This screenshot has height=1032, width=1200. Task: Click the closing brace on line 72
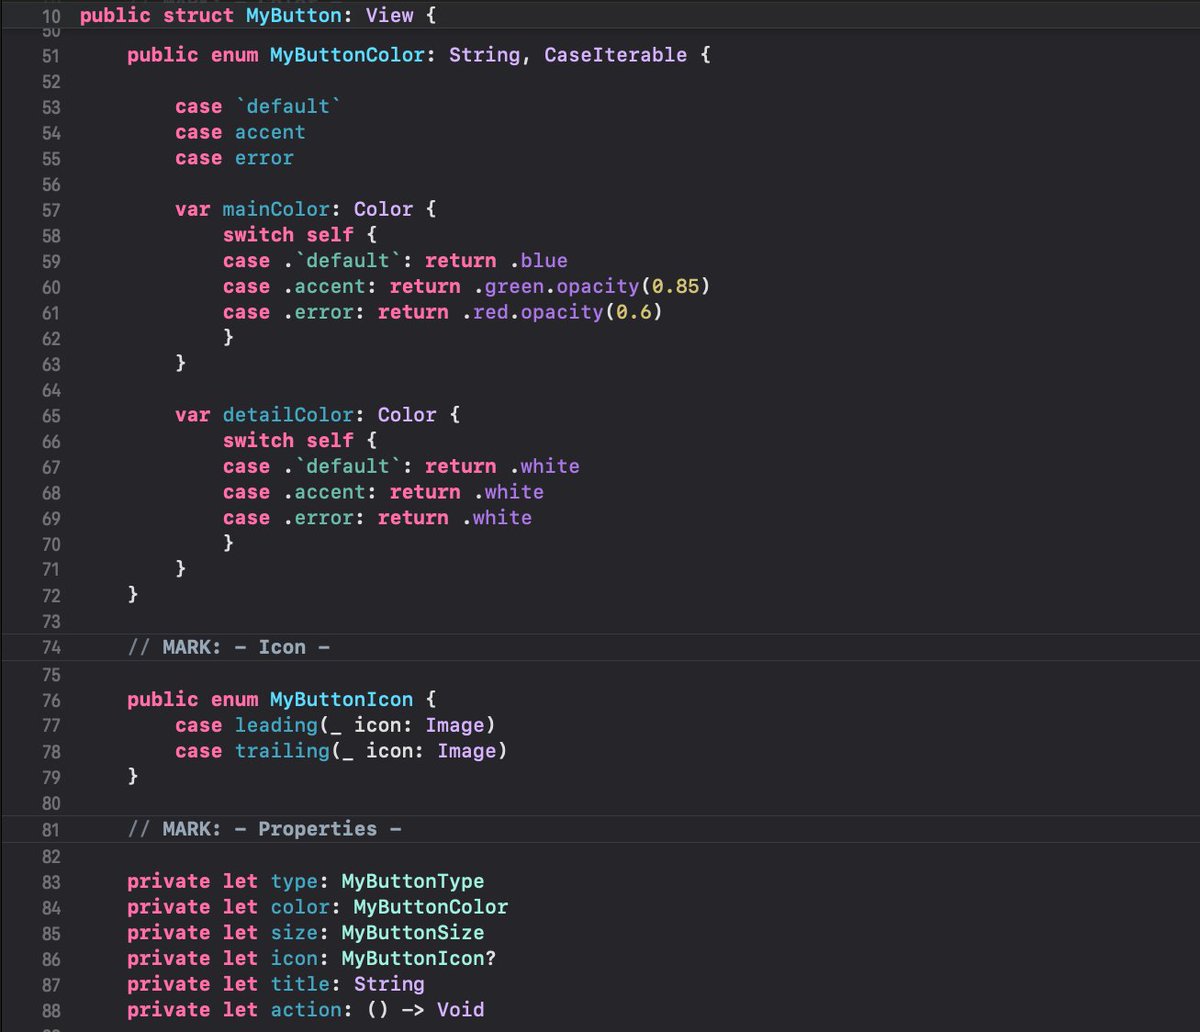click(133, 595)
